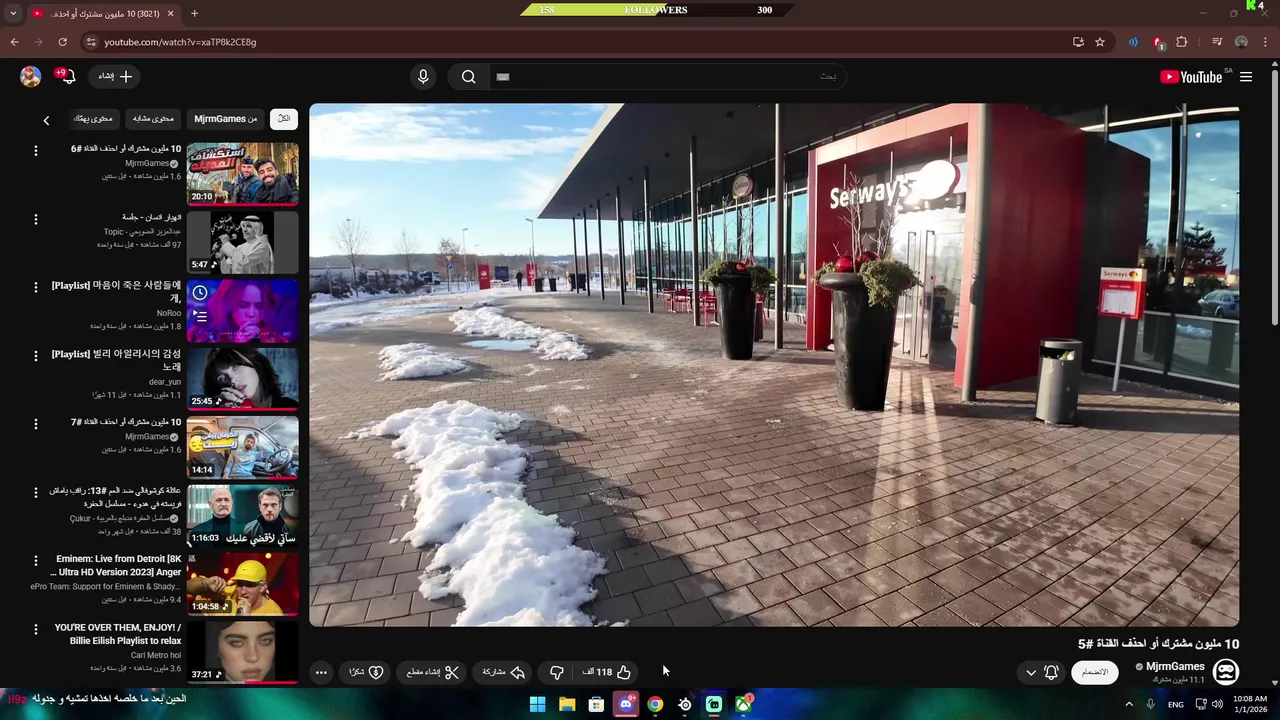
Task: Open a new browser tab
Action: click(x=194, y=13)
